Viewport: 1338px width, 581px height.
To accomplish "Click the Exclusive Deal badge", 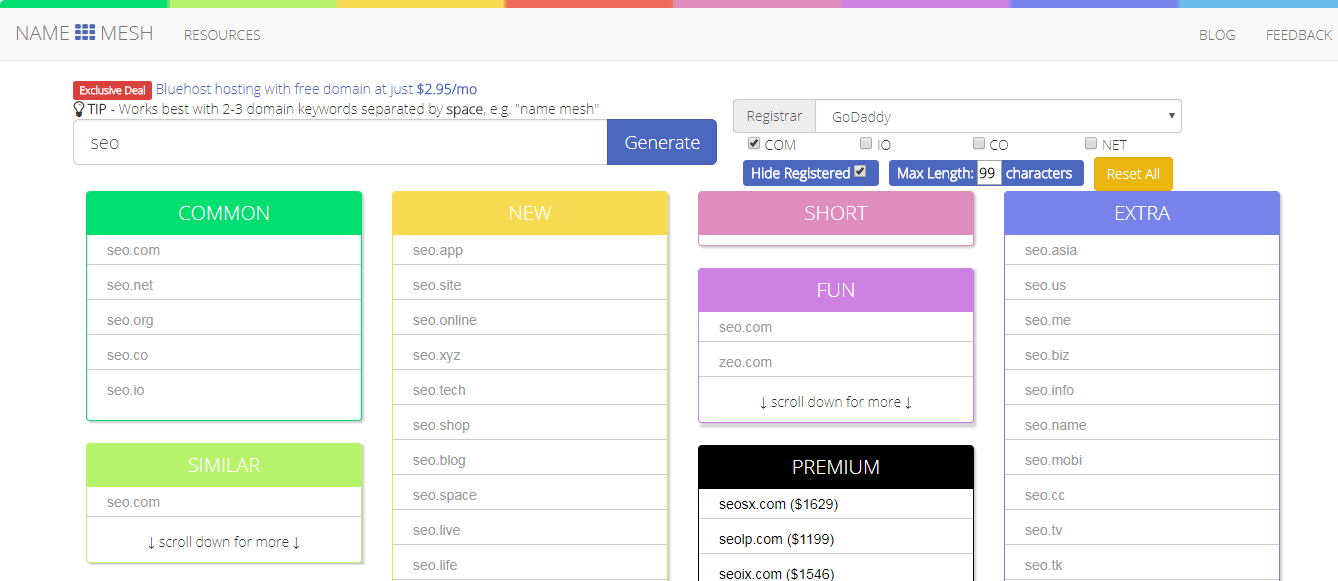I will coord(113,90).
